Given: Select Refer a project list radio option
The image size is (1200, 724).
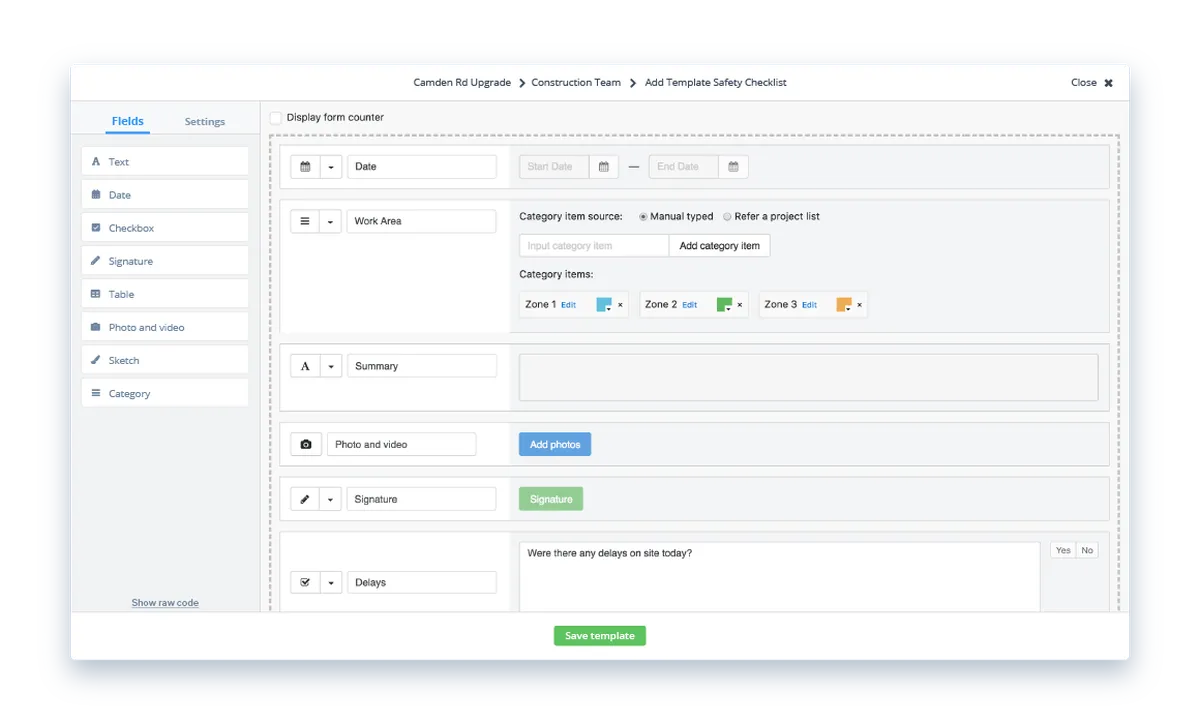Looking at the screenshot, I should point(727,216).
